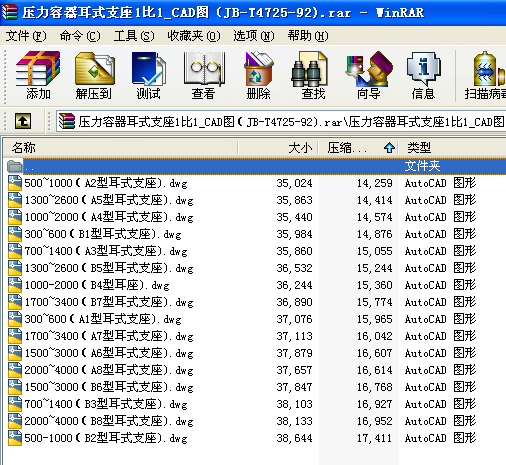Click dwg icon of 1000~2000 (A4型耳式支座)
This screenshot has height=465, width=506.
click(15, 217)
